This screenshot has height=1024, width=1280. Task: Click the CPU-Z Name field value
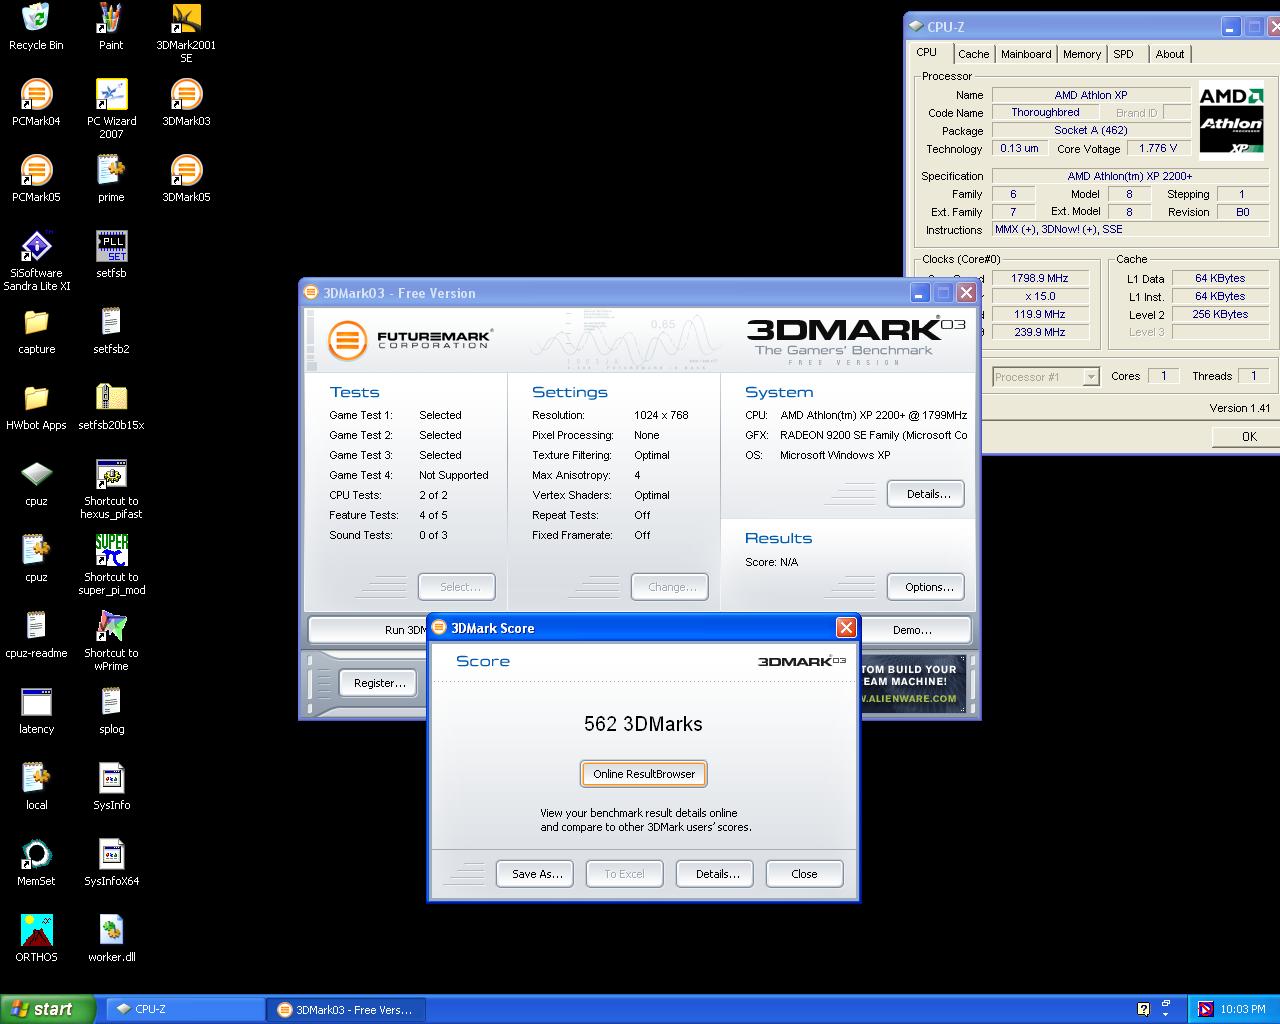tap(1090, 95)
